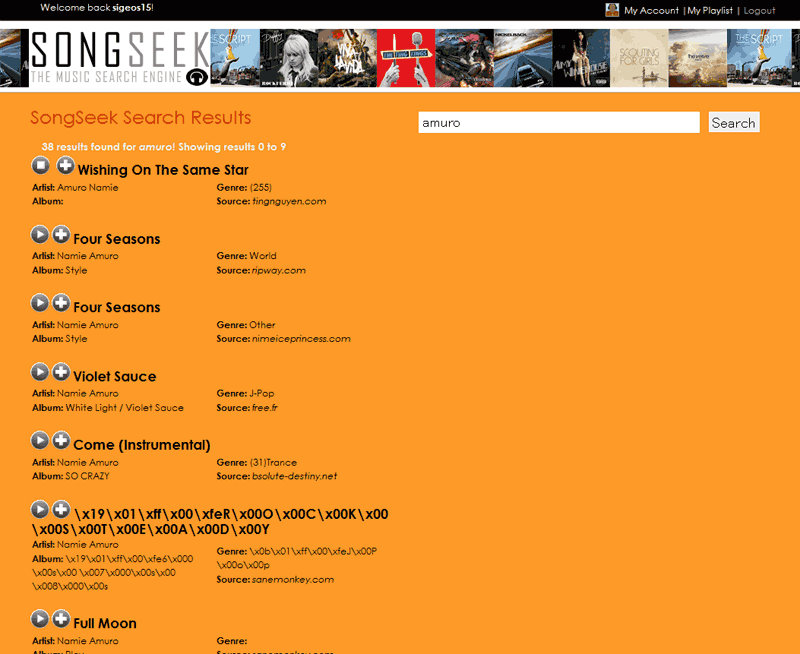Click the genre J-Pop
800x654 pixels.
(x=262, y=393)
